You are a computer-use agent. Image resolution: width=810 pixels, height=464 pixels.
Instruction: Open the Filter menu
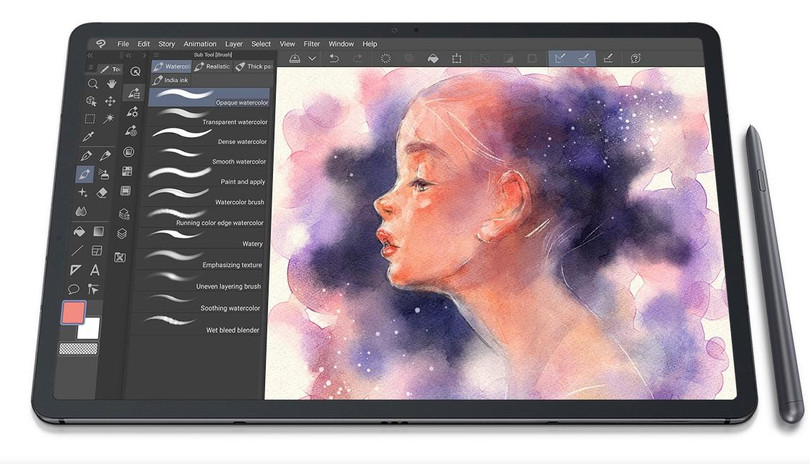[311, 44]
